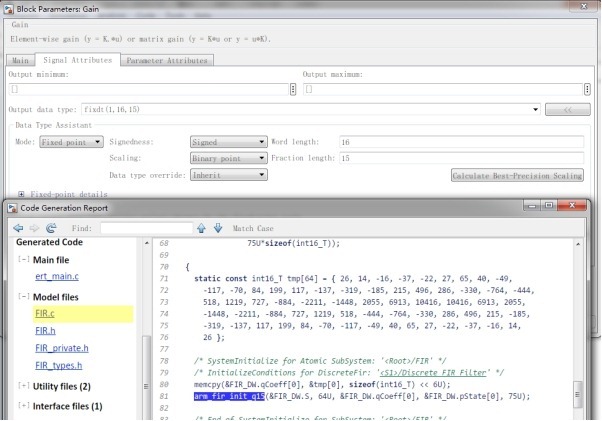Open the Signedness dropdown
Viewport: 602px width, 421px height.
tap(229, 142)
